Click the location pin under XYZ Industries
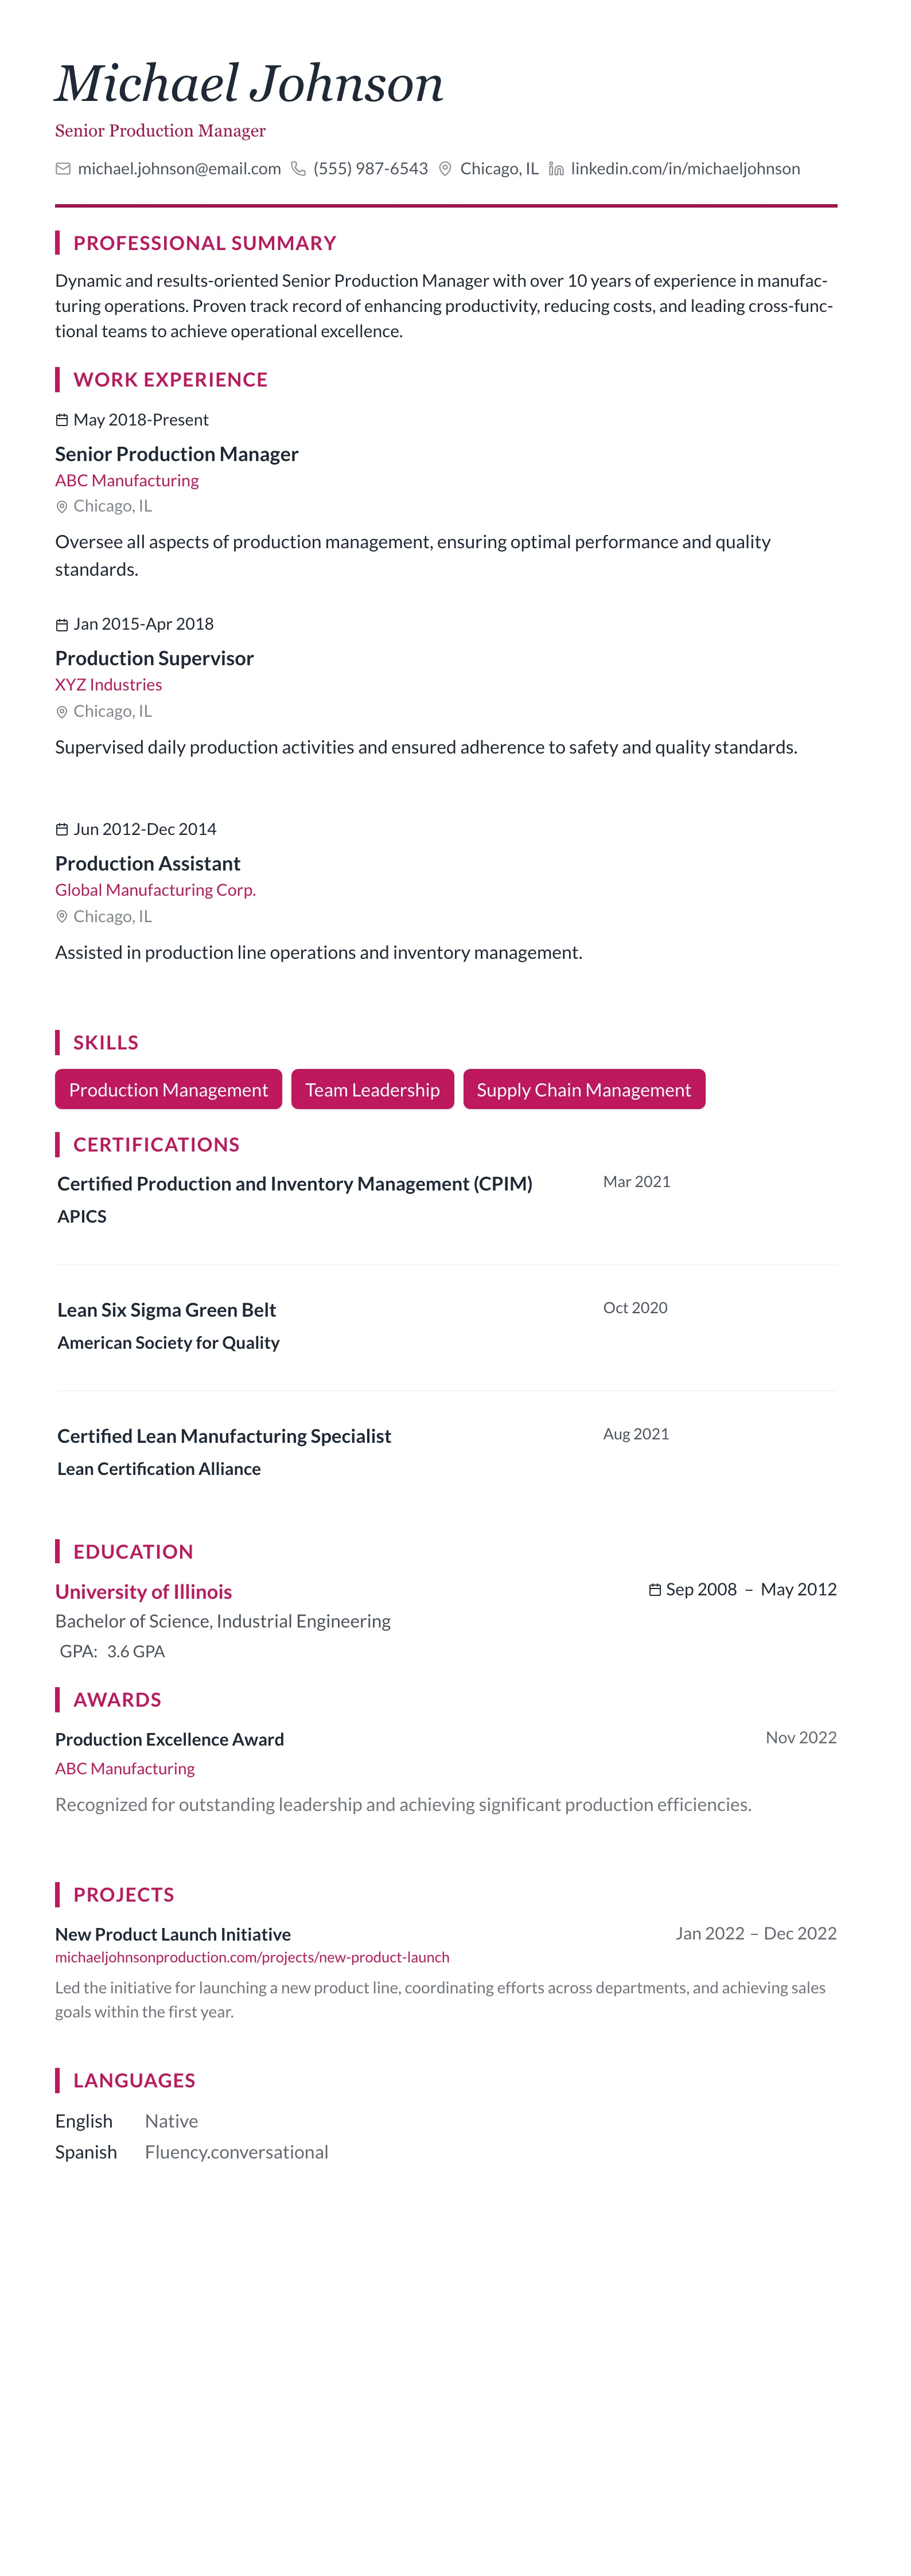Viewport: 911px width, 2576px height. tap(62, 712)
